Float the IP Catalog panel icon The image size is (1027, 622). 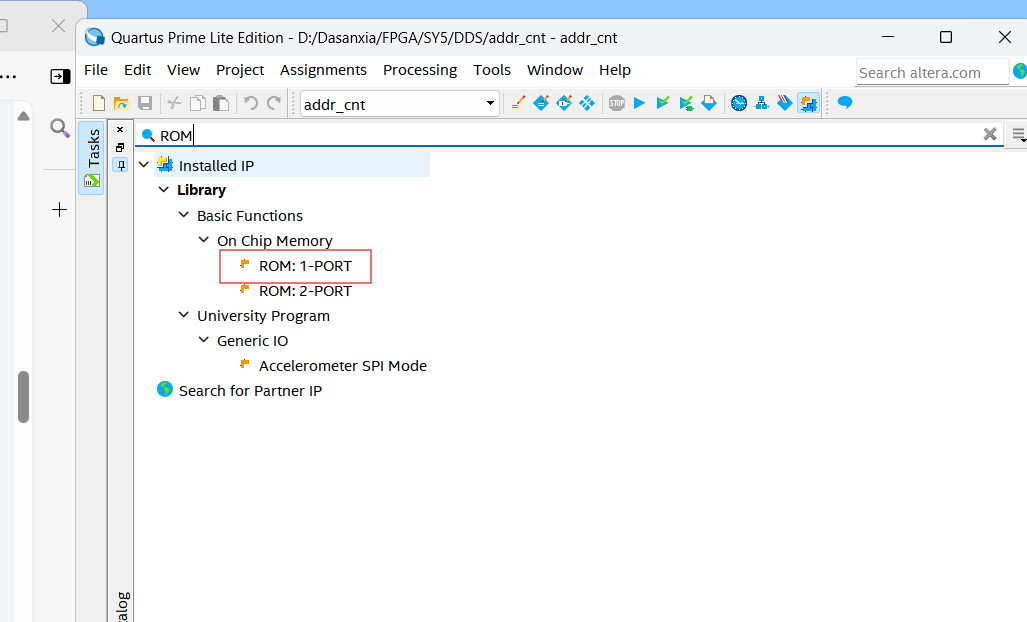coord(120,147)
